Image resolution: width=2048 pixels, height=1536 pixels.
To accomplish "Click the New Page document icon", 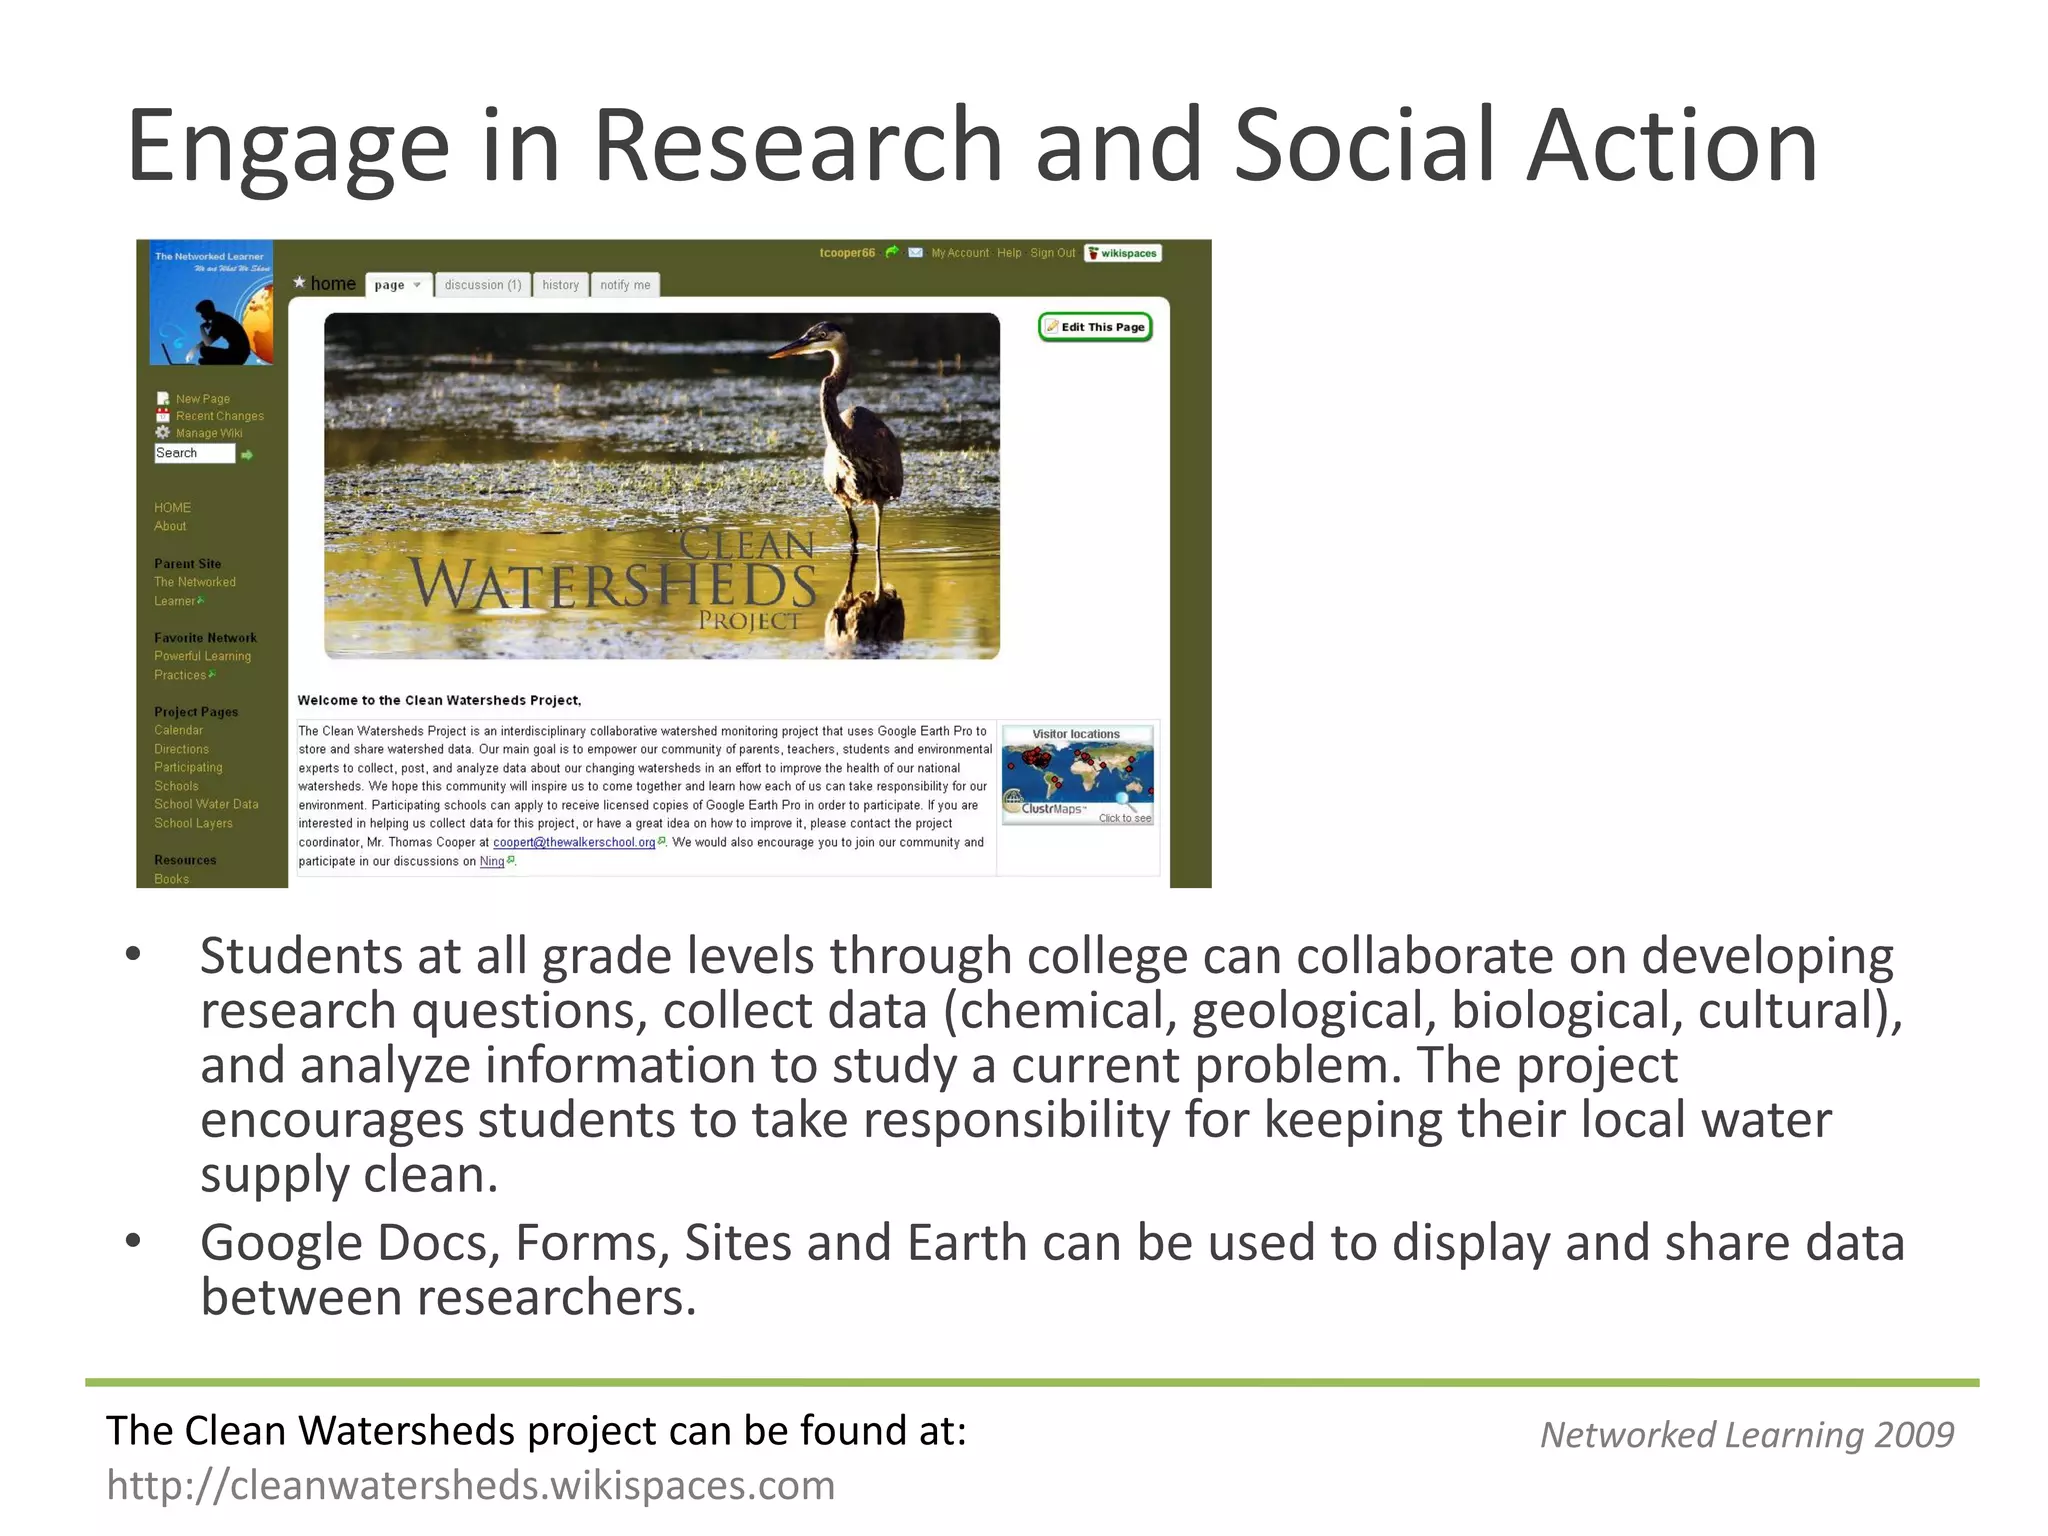I will click(162, 398).
